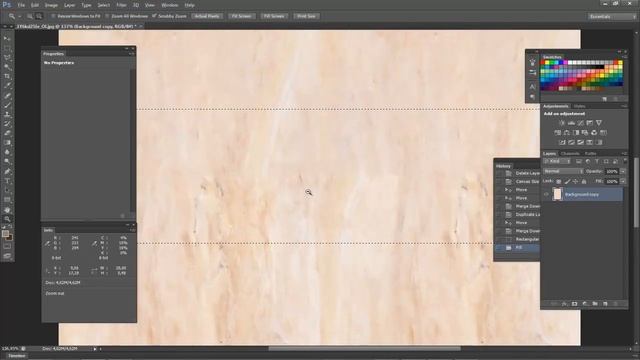The height and width of the screenshot is (360, 640).
Task: Click the Actual Pixels button
Action: pyautogui.click(x=207, y=16)
